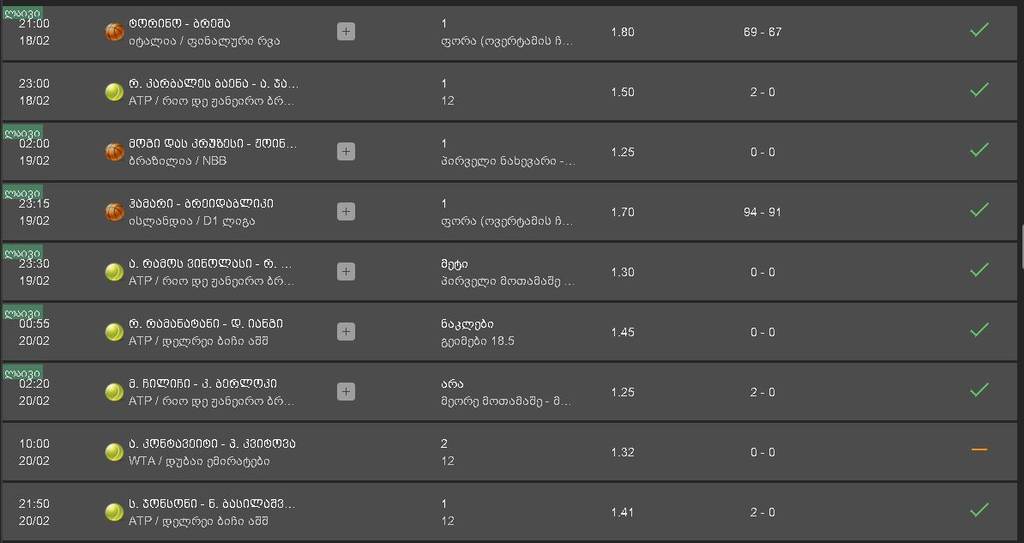
Task: Click the tennis ball icon in the WTA დუბაი row
Action: [x=114, y=452]
